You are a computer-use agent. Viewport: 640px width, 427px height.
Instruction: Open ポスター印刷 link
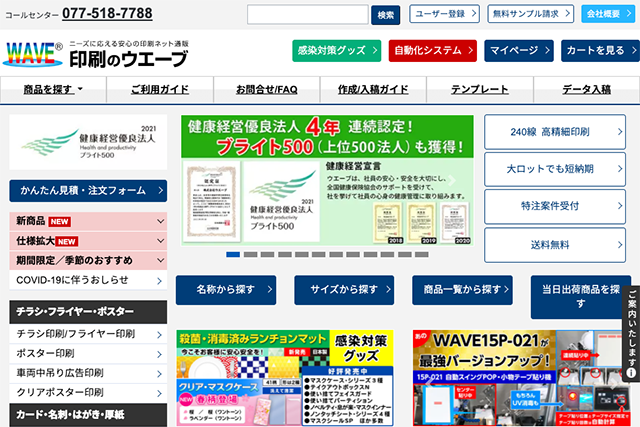pyautogui.click(x=88, y=354)
